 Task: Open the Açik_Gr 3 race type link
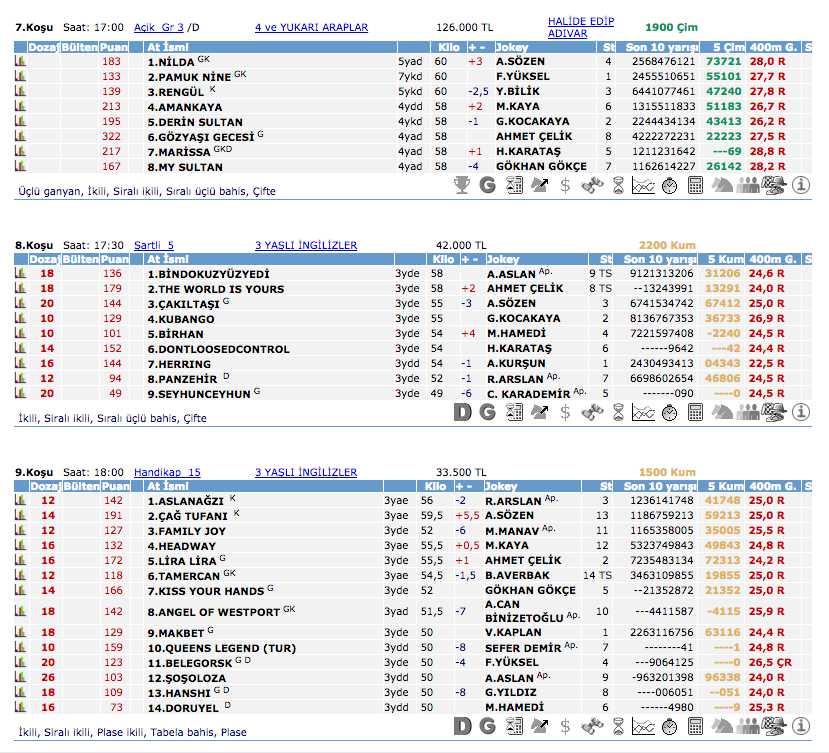tap(158, 28)
